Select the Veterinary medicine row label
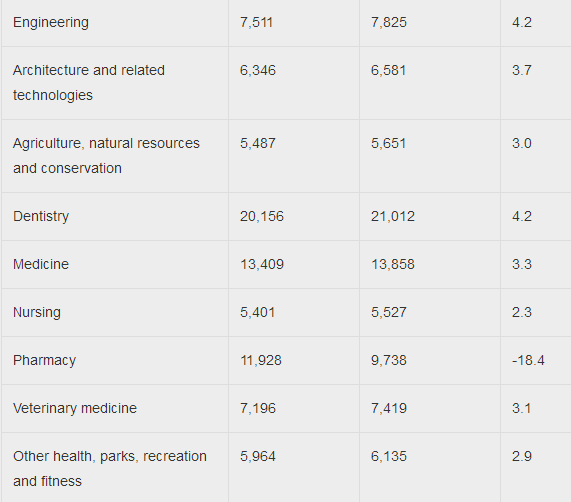571x502 pixels. [x=75, y=408]
